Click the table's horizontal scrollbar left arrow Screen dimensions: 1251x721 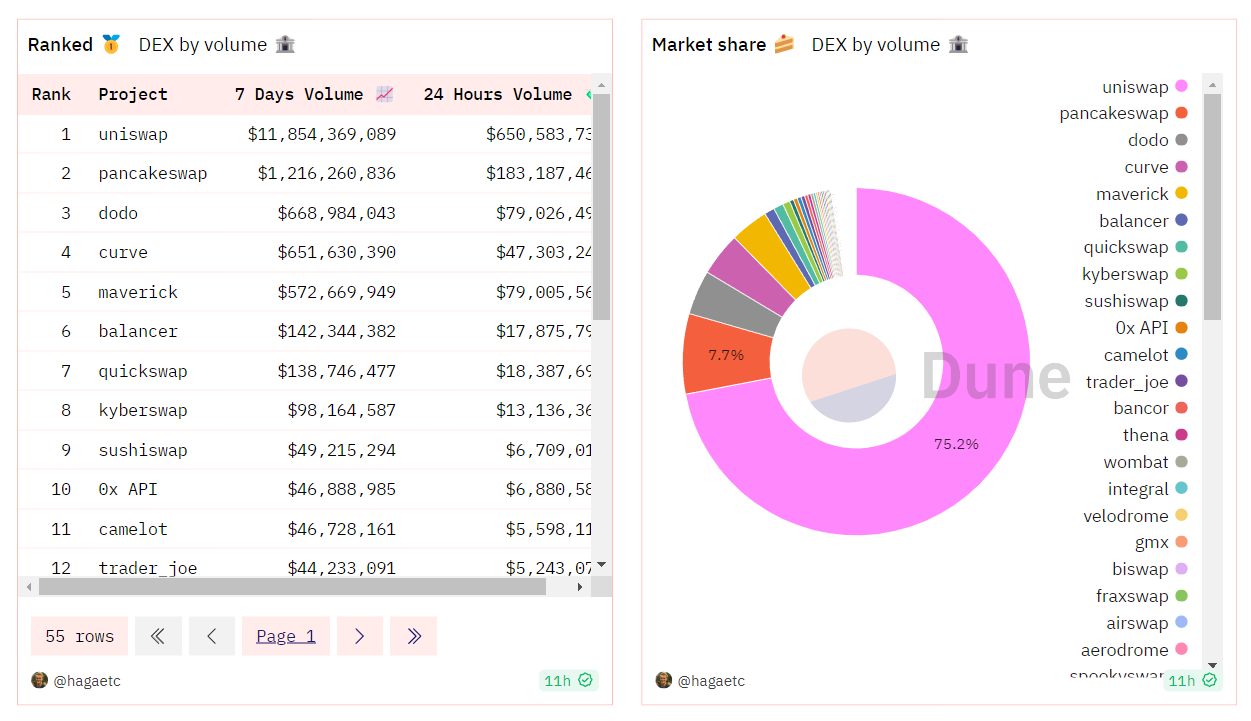28,587
